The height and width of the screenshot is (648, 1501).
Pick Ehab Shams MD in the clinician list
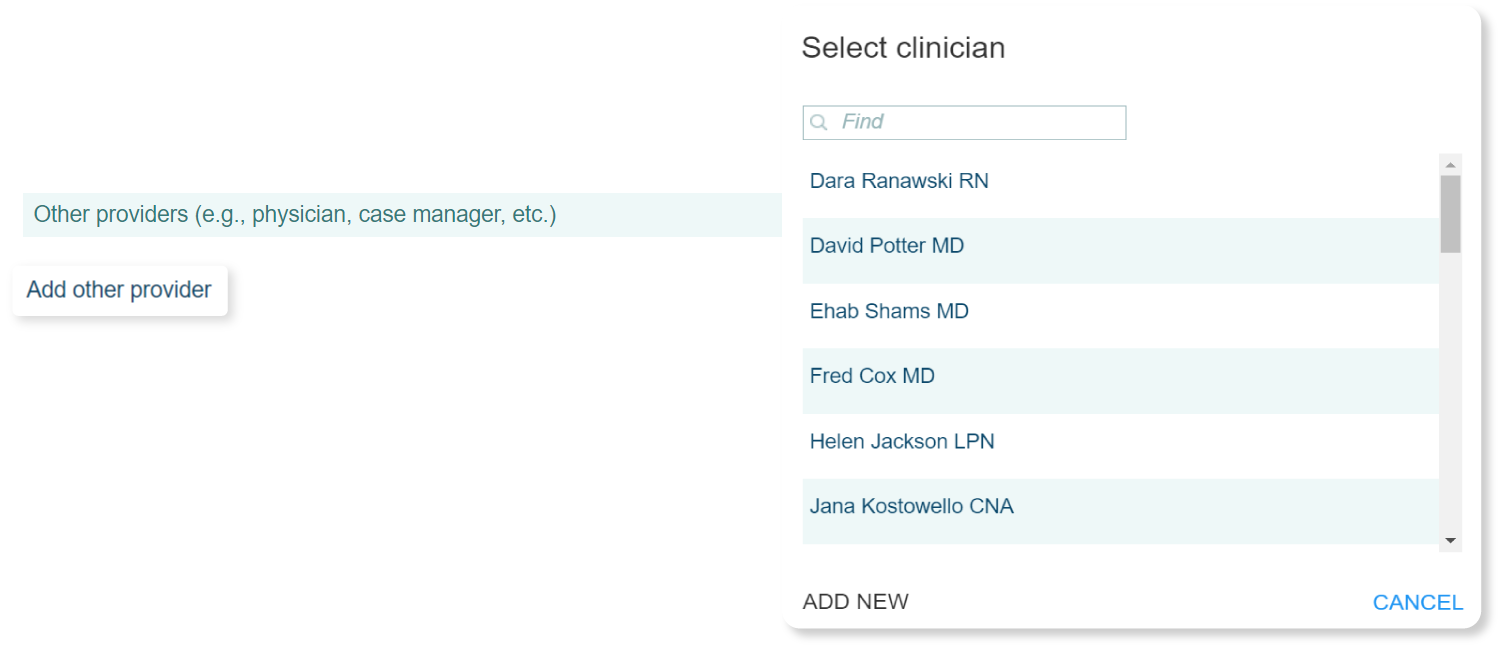tap(1120, 311)
